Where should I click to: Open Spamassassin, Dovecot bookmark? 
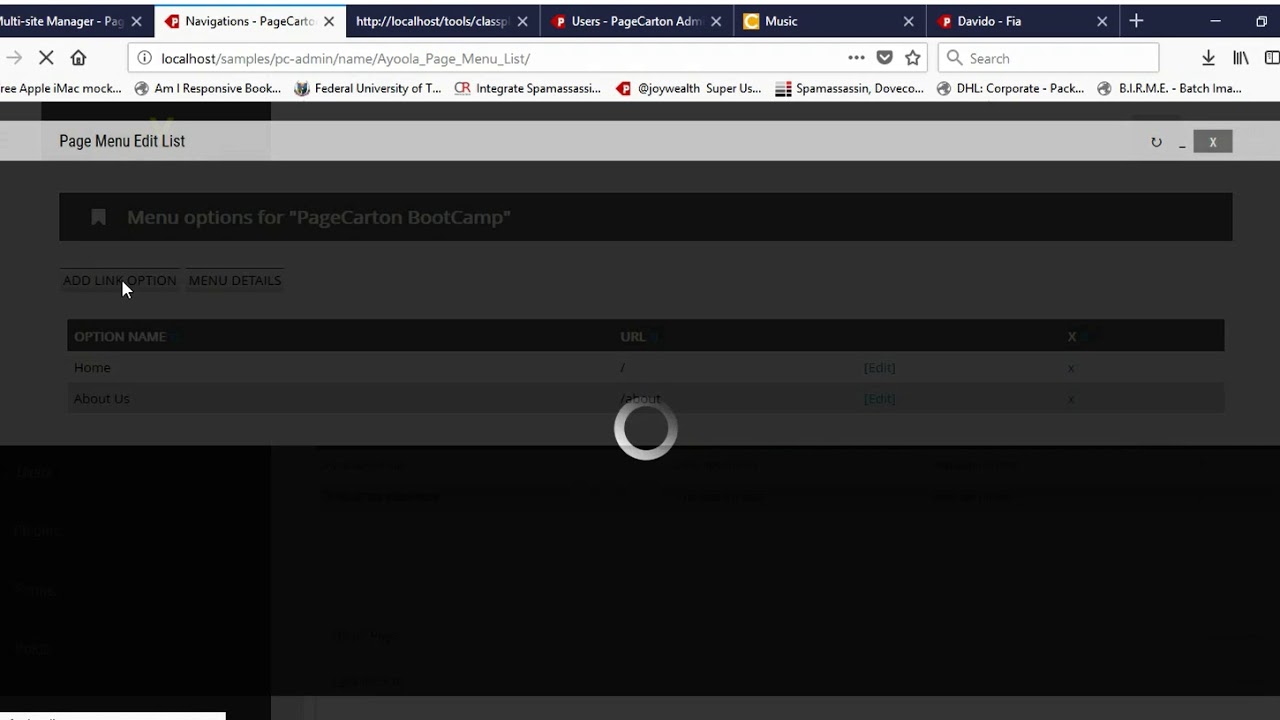tap(849, 88)
